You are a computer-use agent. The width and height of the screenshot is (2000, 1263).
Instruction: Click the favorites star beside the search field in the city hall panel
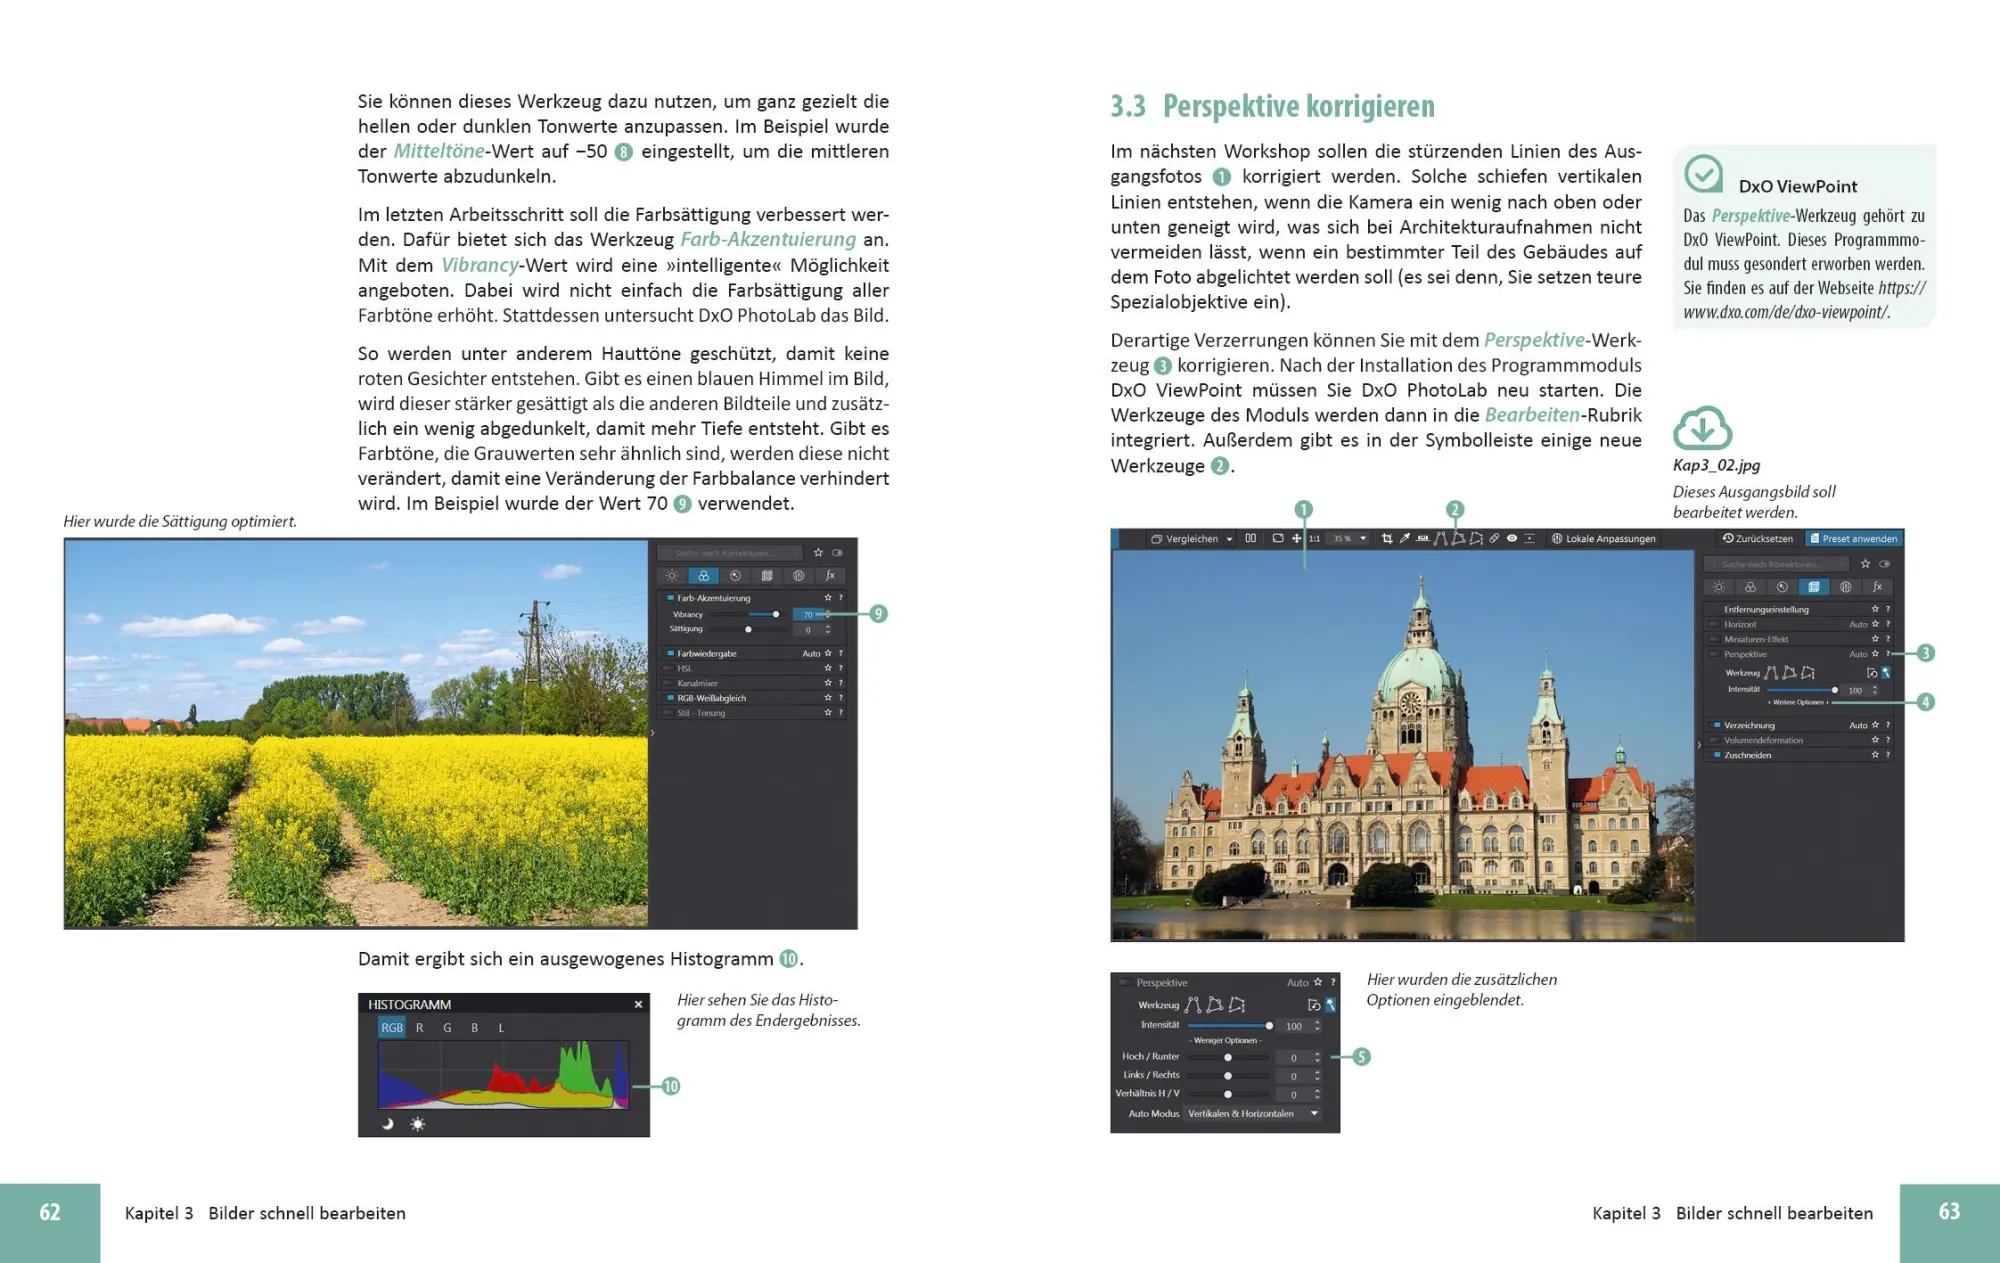[x=1865, y=564]
